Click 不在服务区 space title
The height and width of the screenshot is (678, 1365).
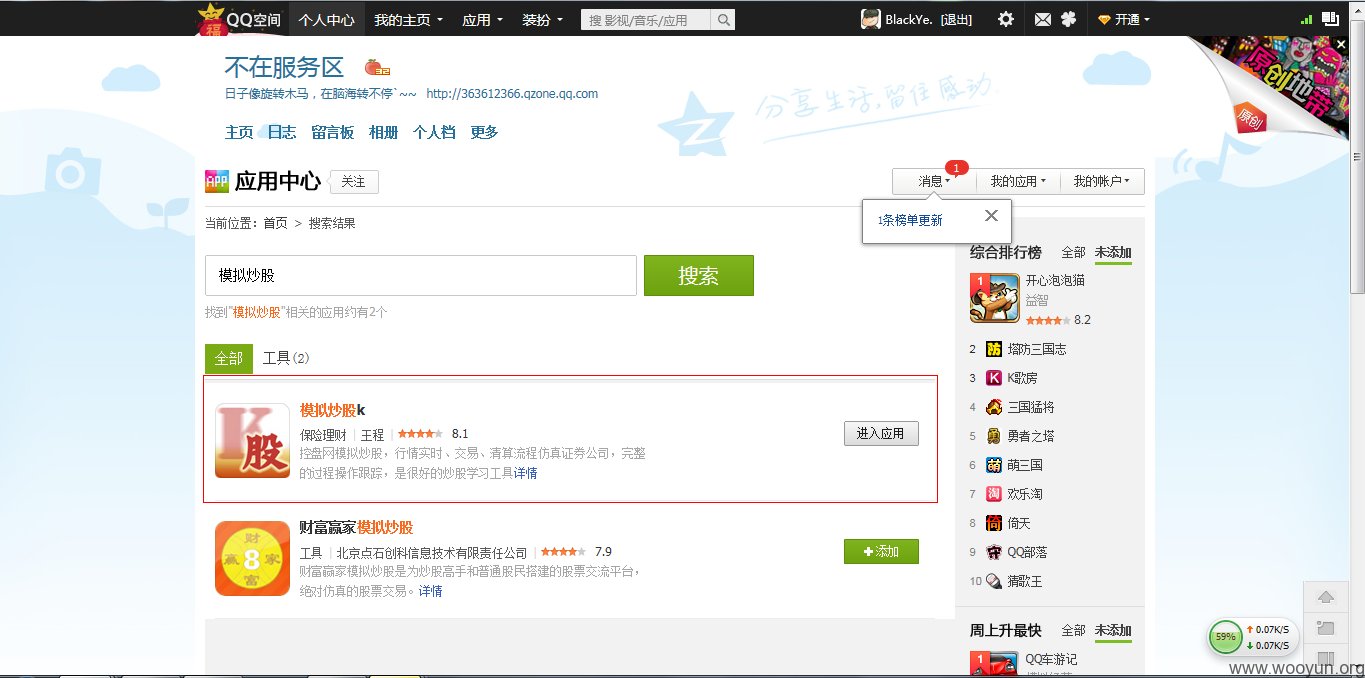coord(284,67)
